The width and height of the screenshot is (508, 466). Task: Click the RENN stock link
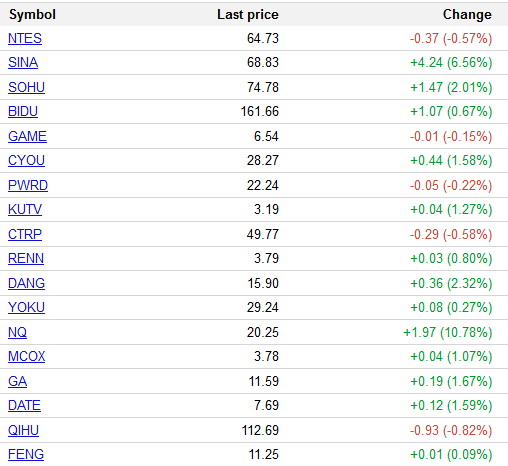26,258
